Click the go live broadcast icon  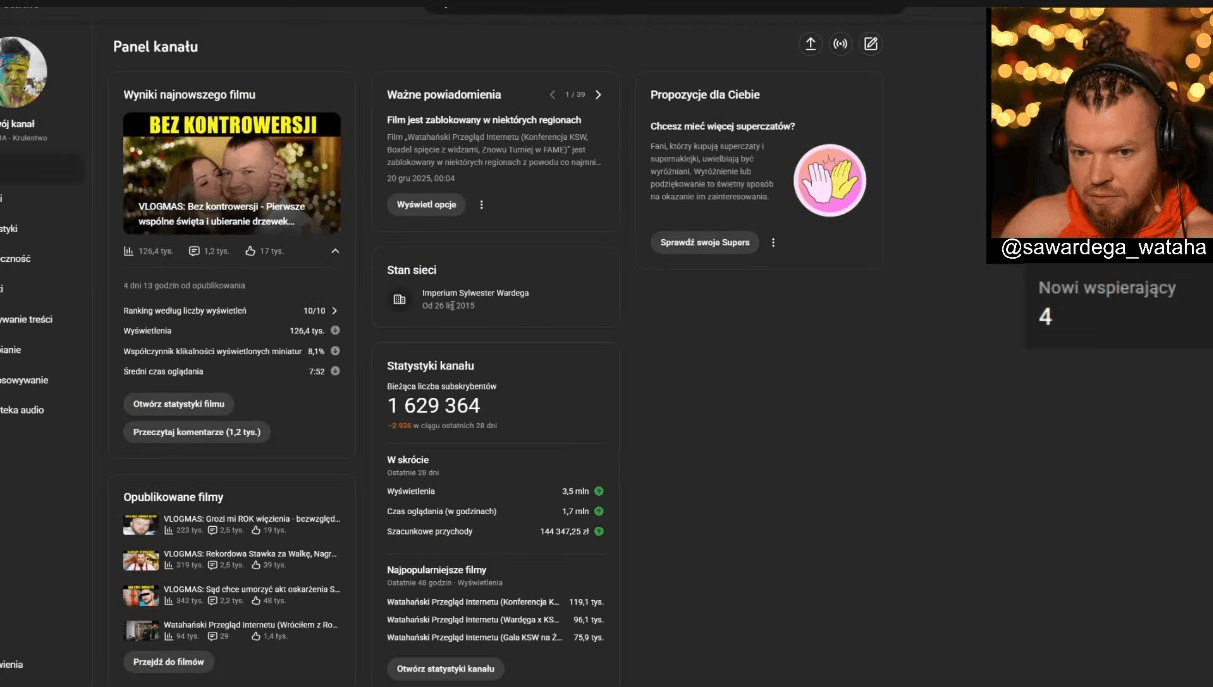point(840,43)
